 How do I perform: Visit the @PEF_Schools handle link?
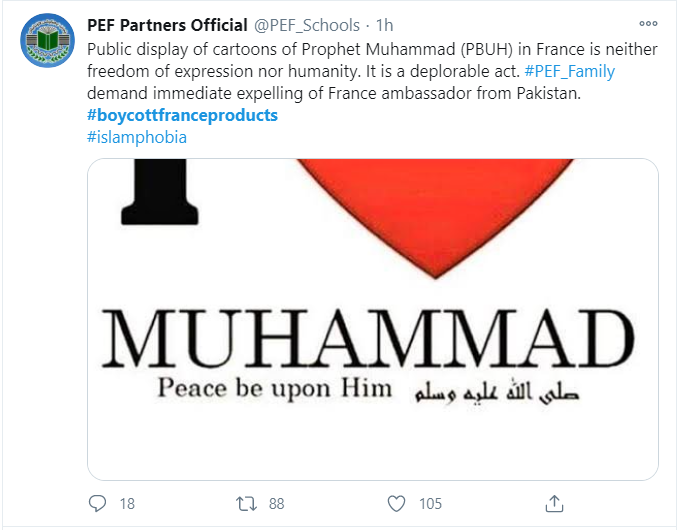pos(308,25)
